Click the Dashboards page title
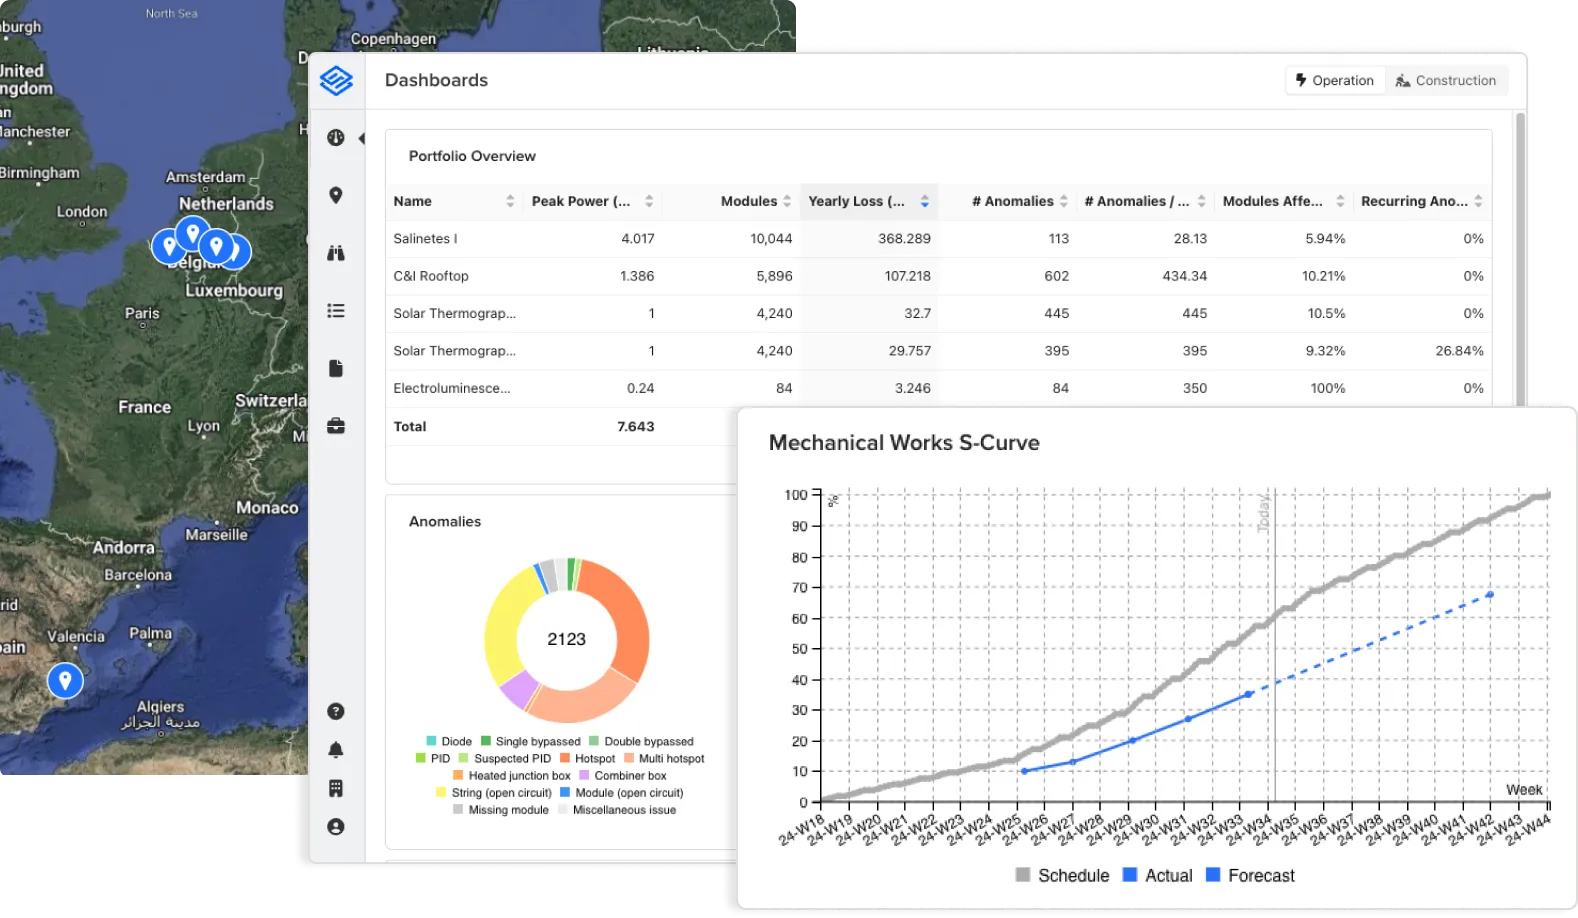 [436, 80]
